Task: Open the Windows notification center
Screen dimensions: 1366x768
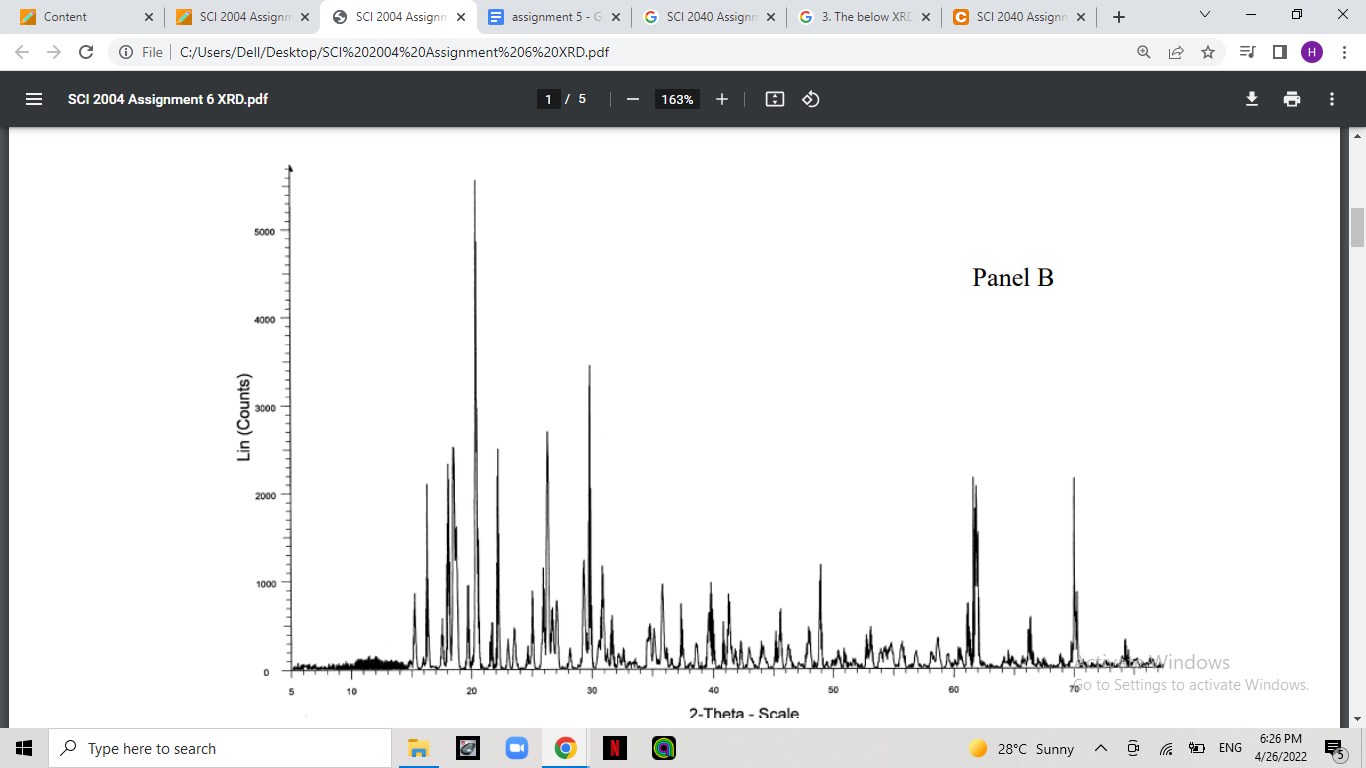Action: [x=1333, y=748]
